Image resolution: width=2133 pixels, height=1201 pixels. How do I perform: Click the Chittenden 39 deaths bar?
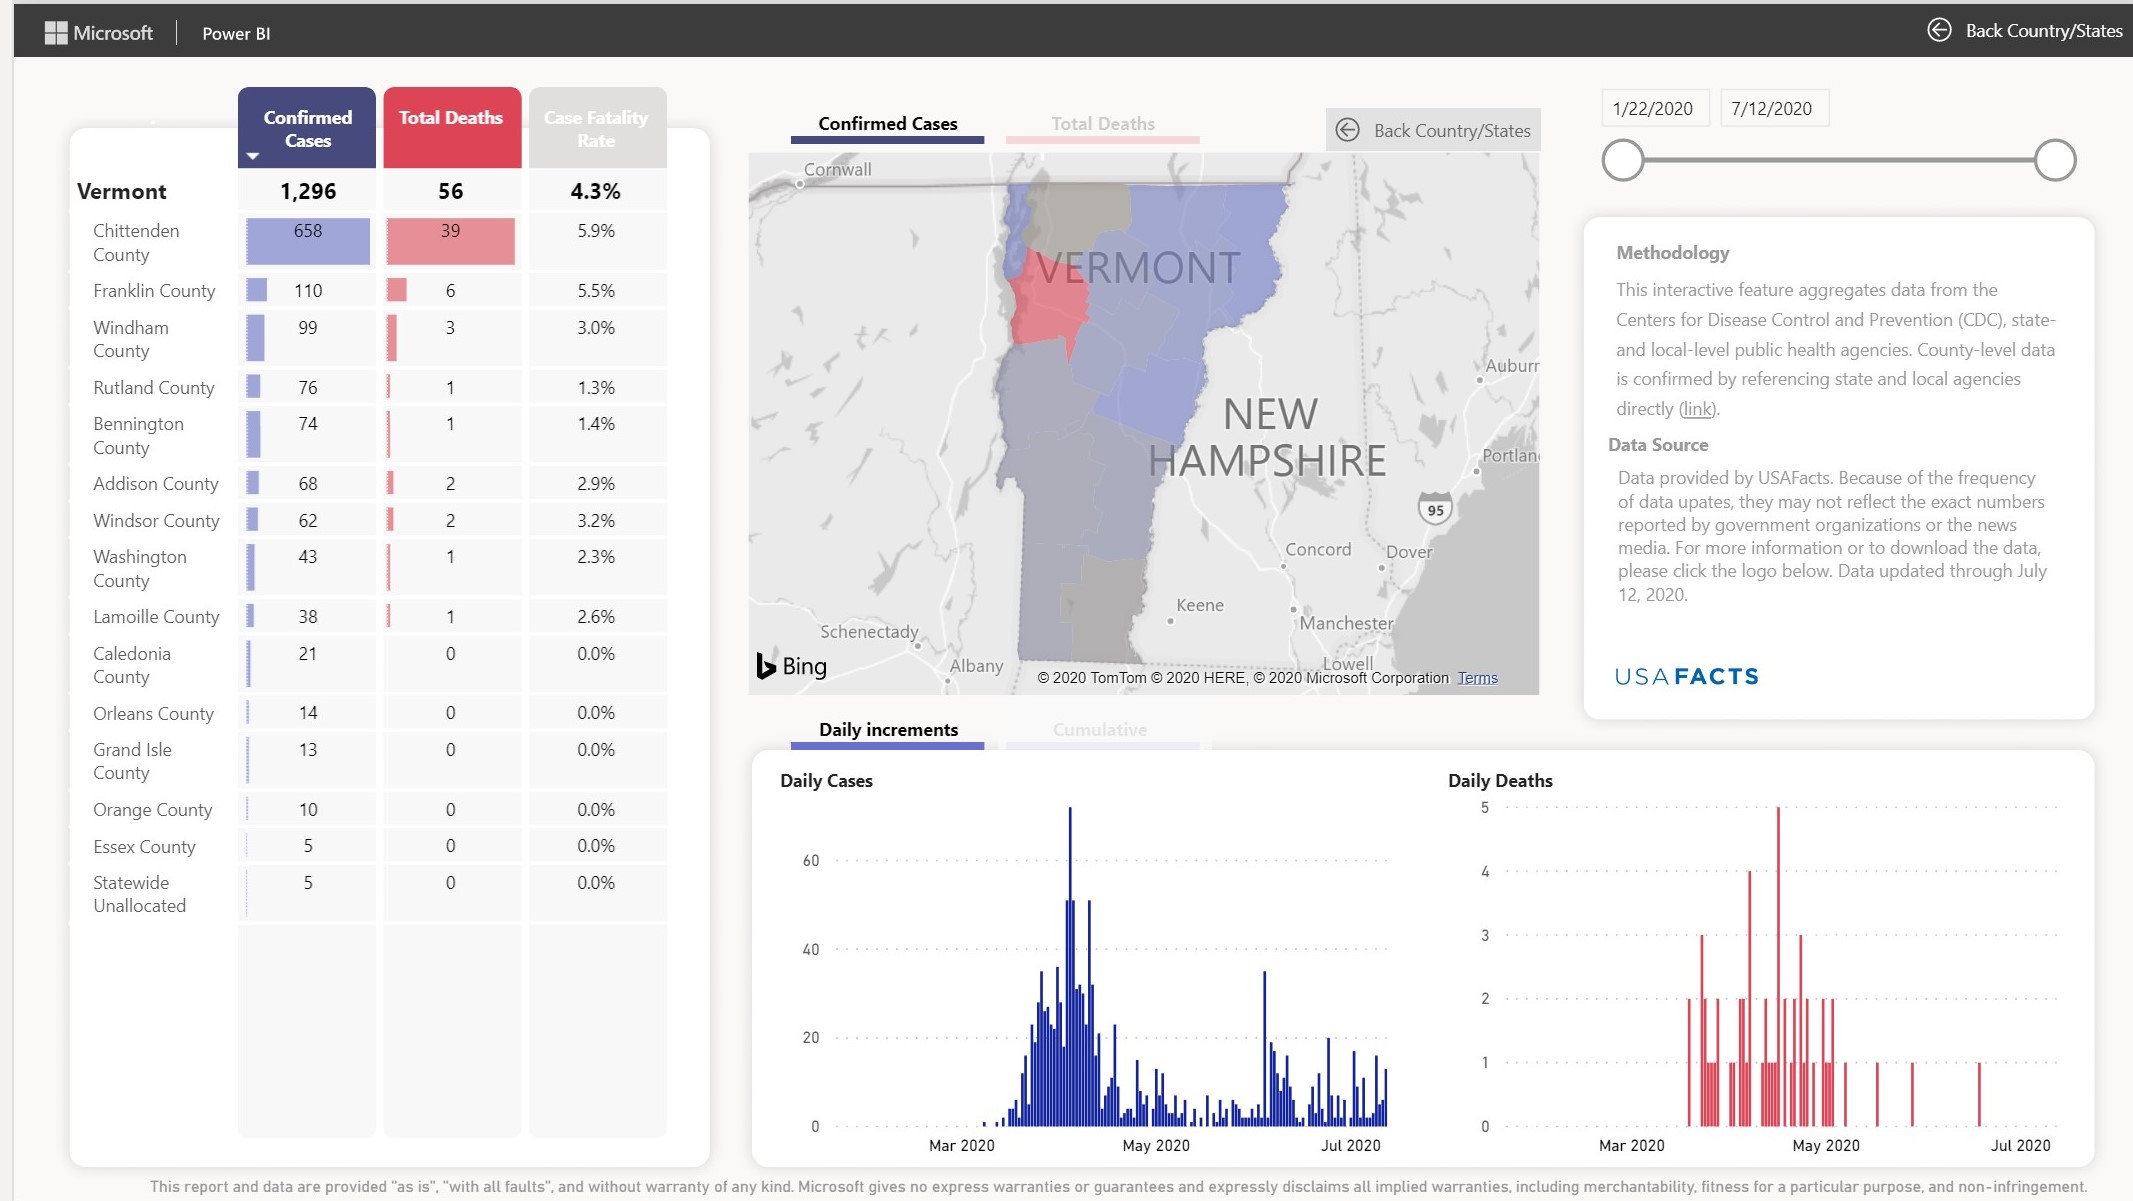pos(451,241)
